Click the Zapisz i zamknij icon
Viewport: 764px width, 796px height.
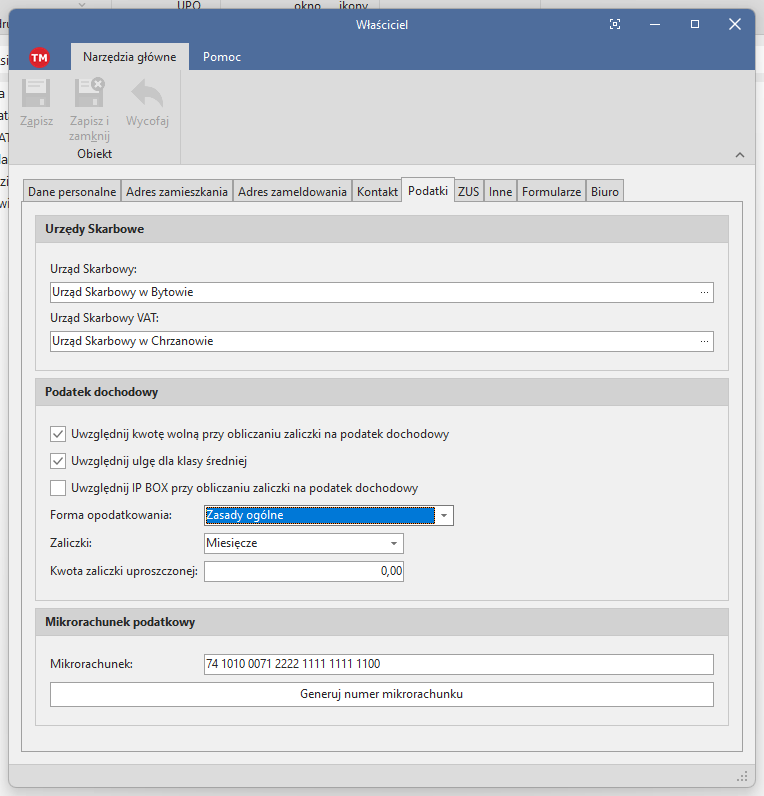pos(89,95)
